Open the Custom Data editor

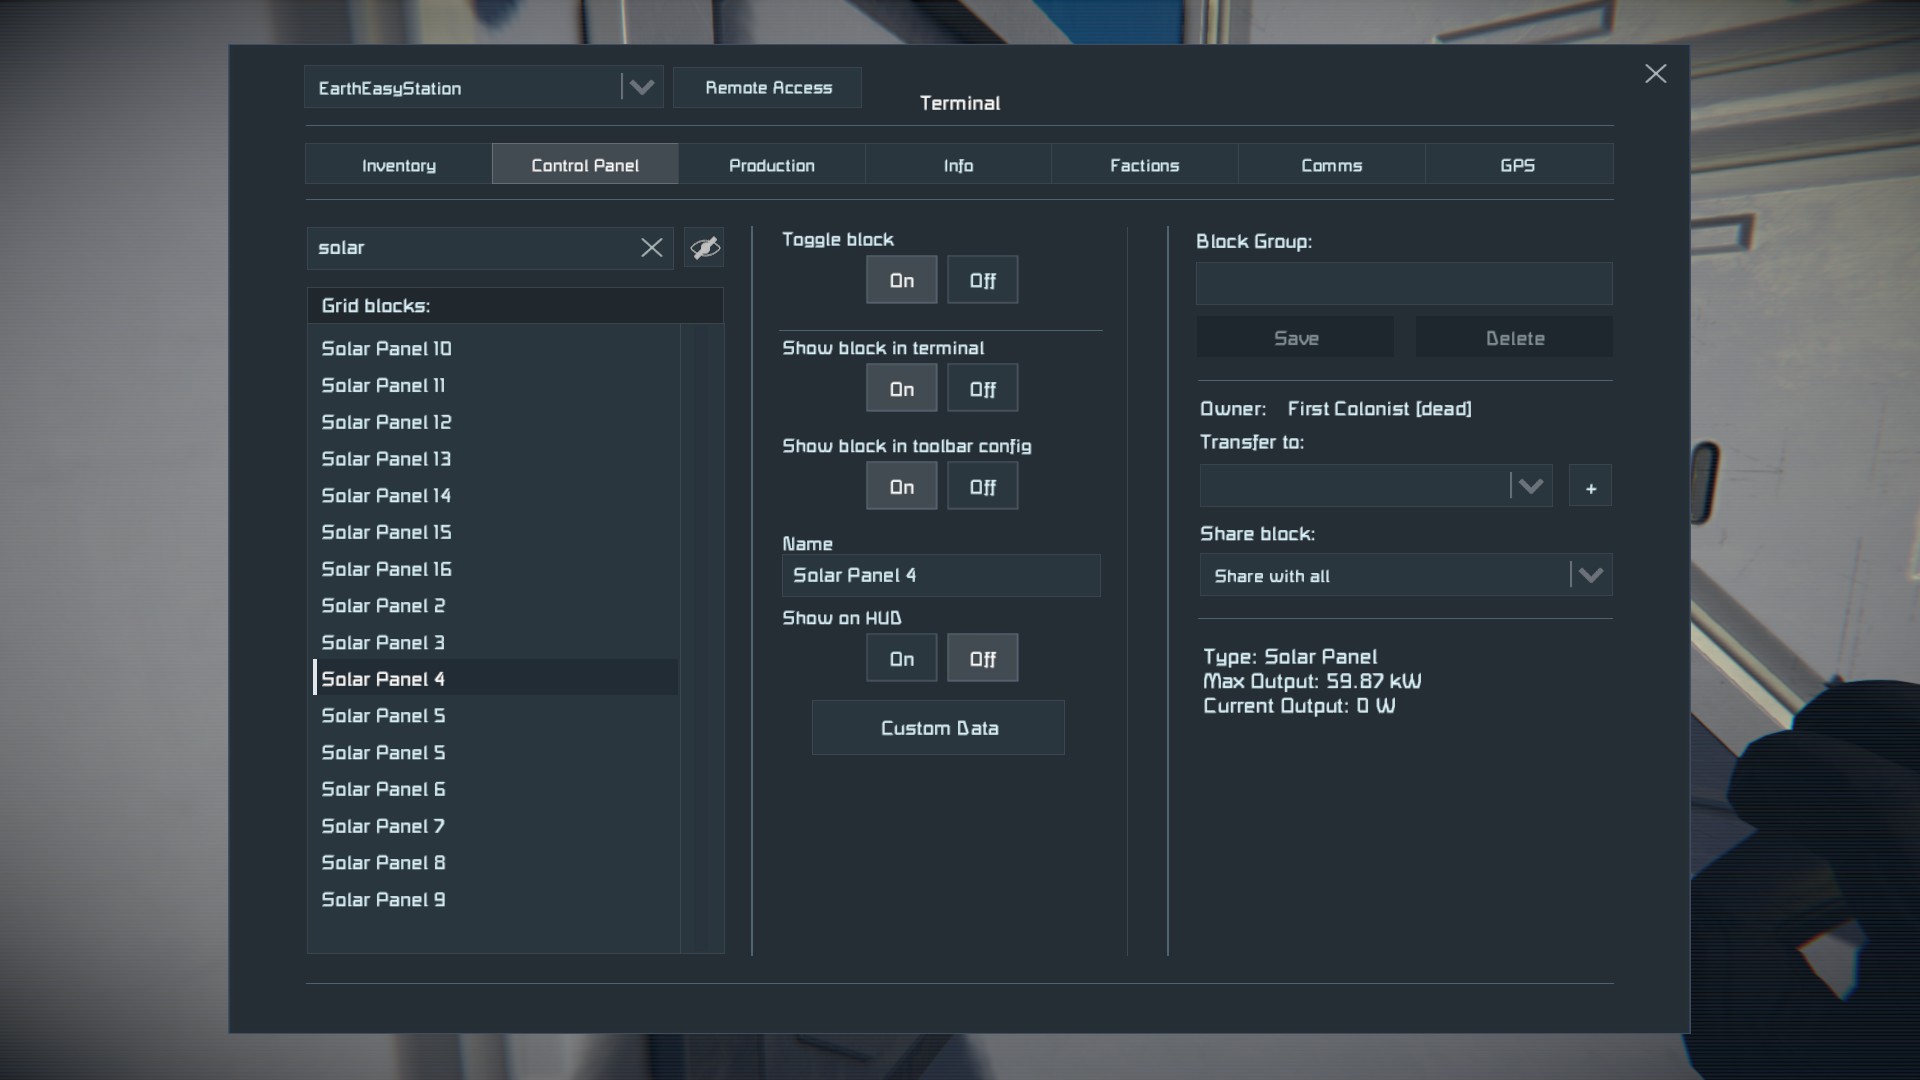[x=938, y=728]
